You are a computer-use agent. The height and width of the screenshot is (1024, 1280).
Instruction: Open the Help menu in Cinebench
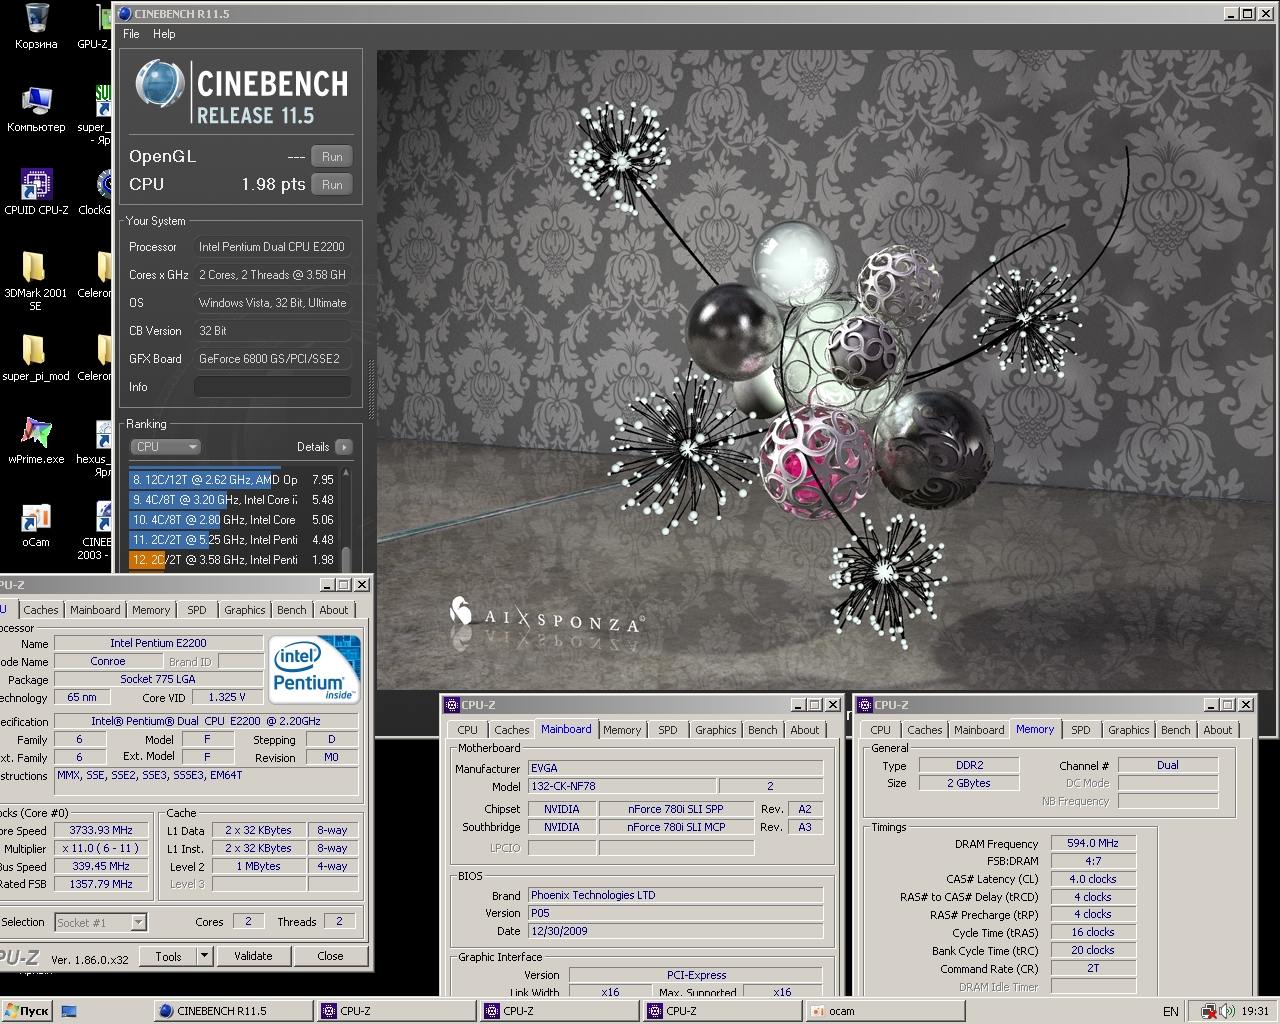[x=164, y=34]
